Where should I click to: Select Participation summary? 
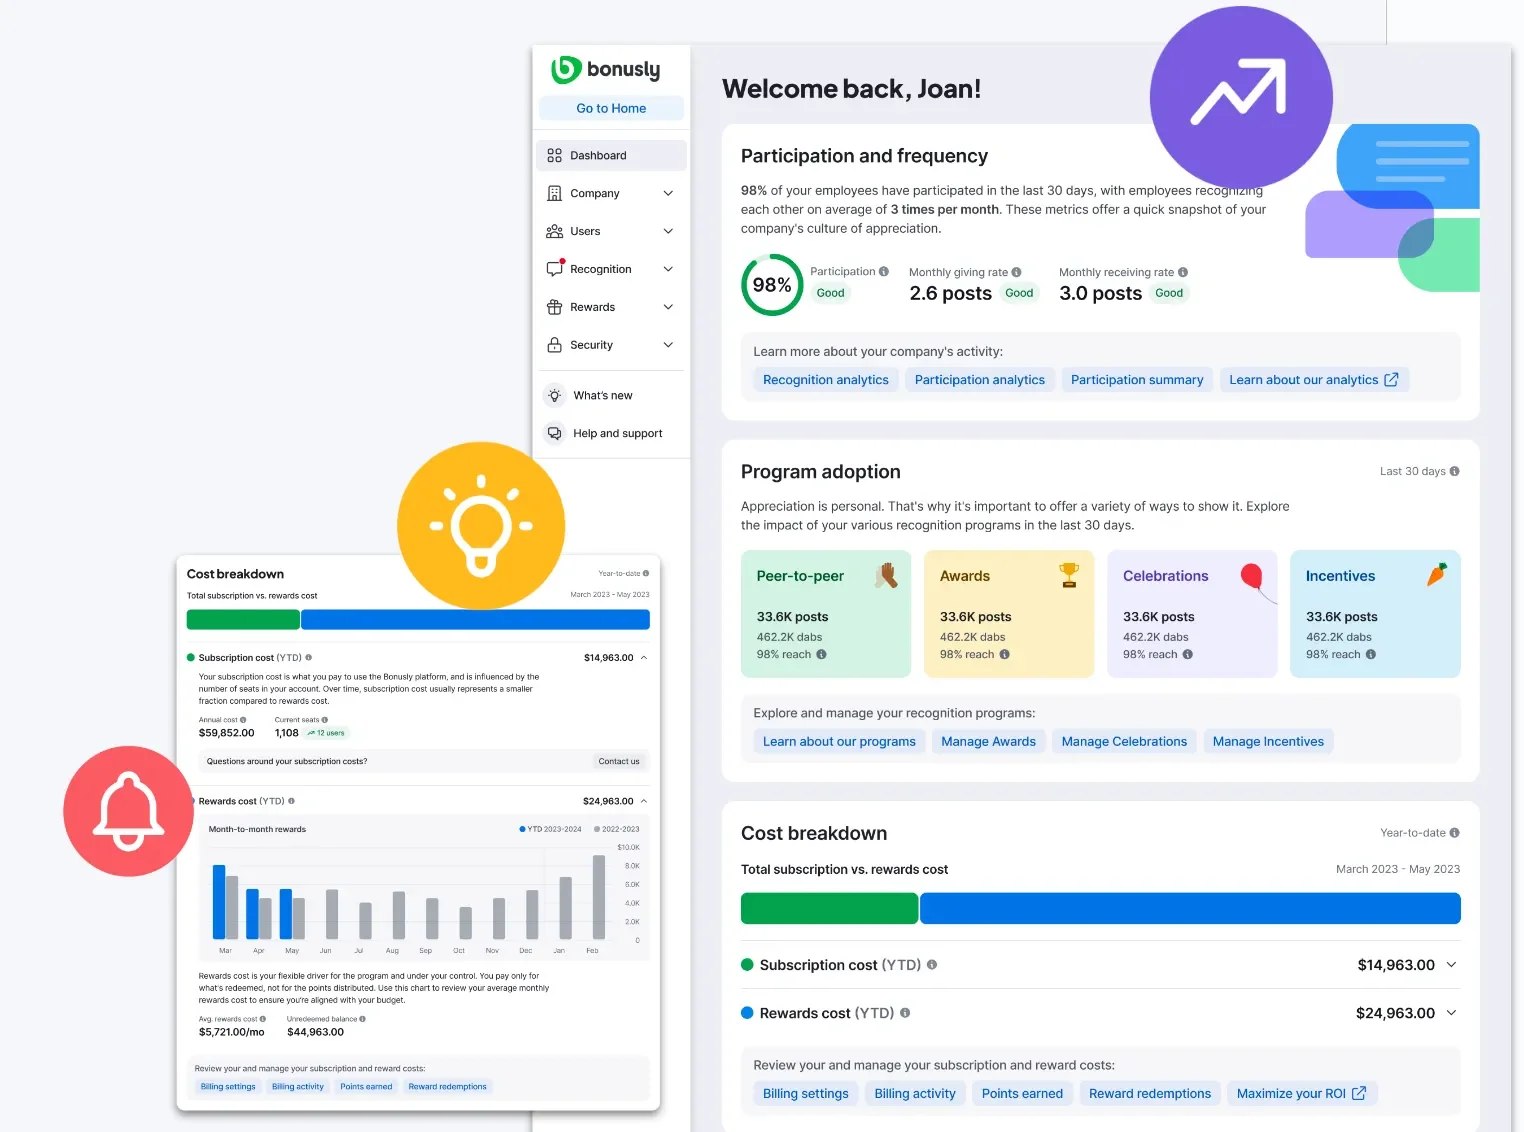click(1137, 379)
